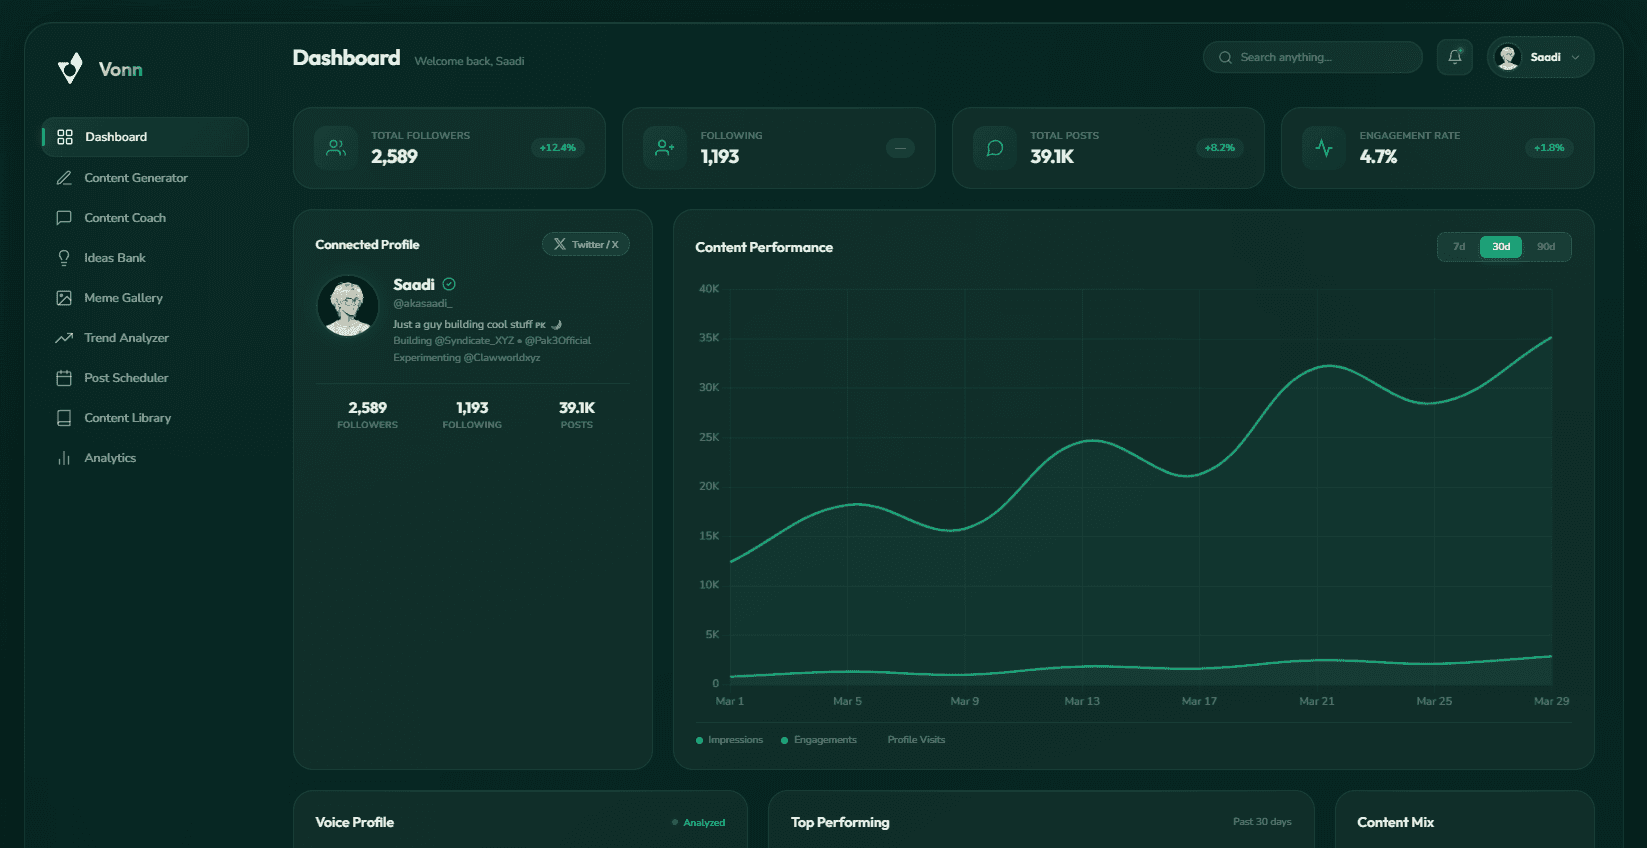Click the Meme Gallery image icon
The height and width of the screenshot is (848, 1647).
64,298
